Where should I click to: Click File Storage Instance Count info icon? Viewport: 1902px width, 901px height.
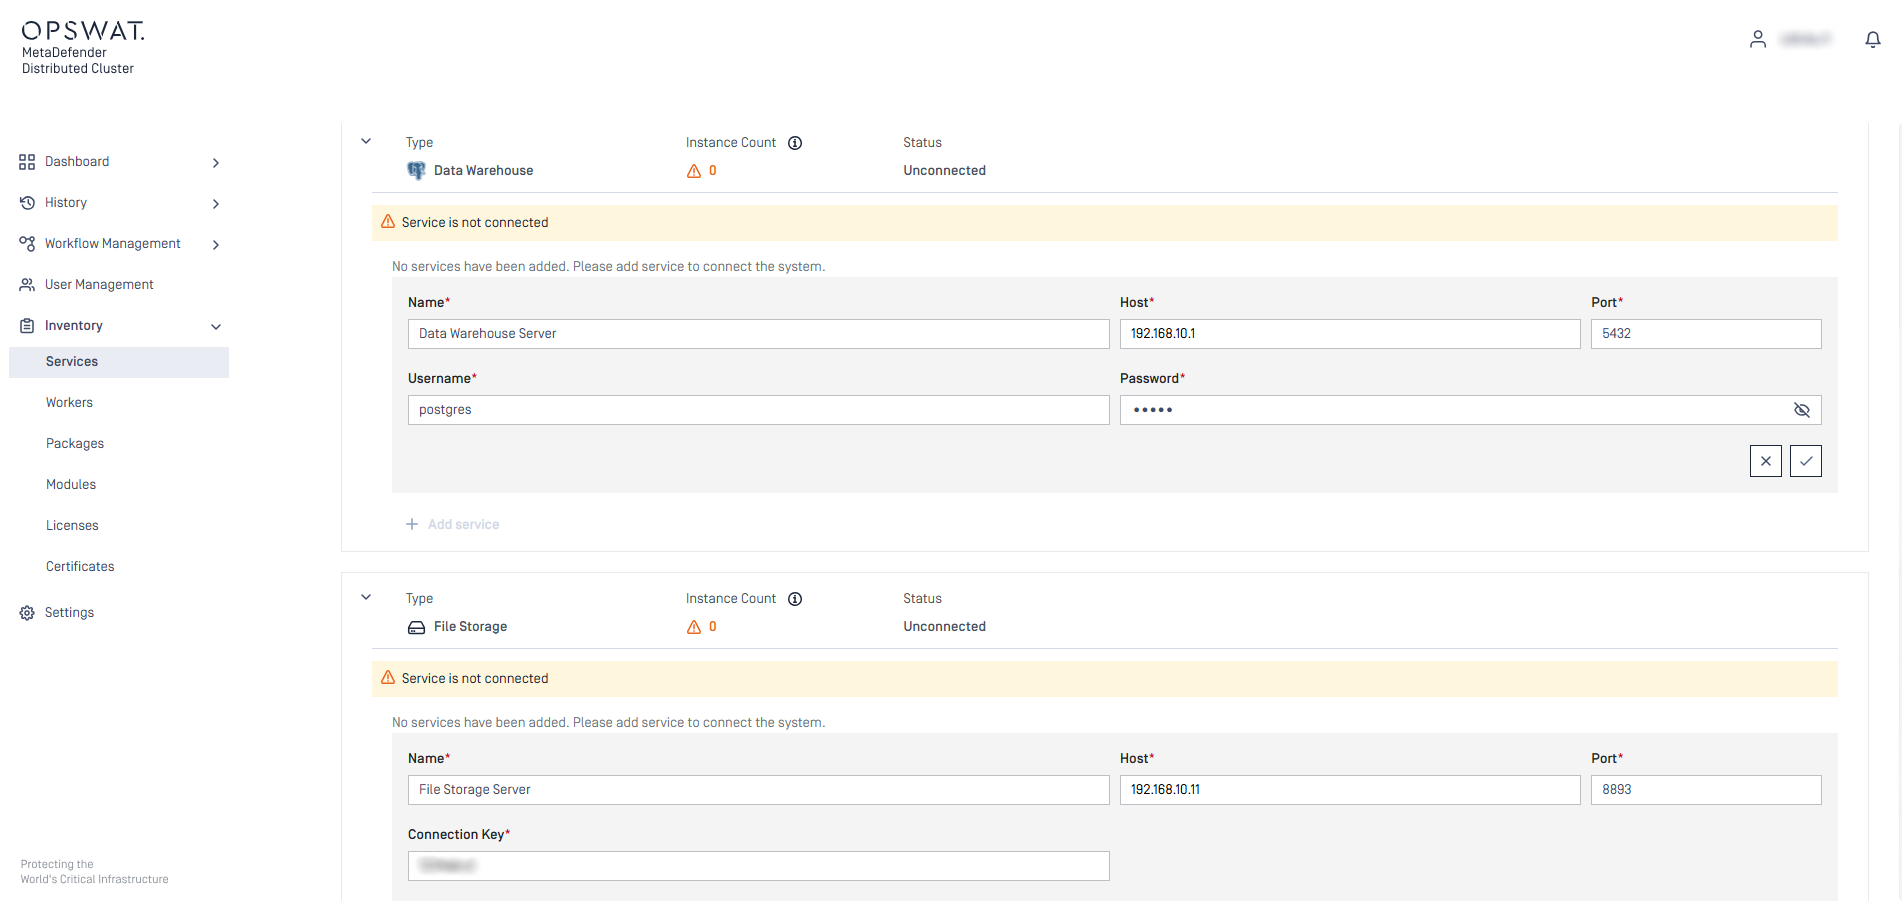(795, 599)
